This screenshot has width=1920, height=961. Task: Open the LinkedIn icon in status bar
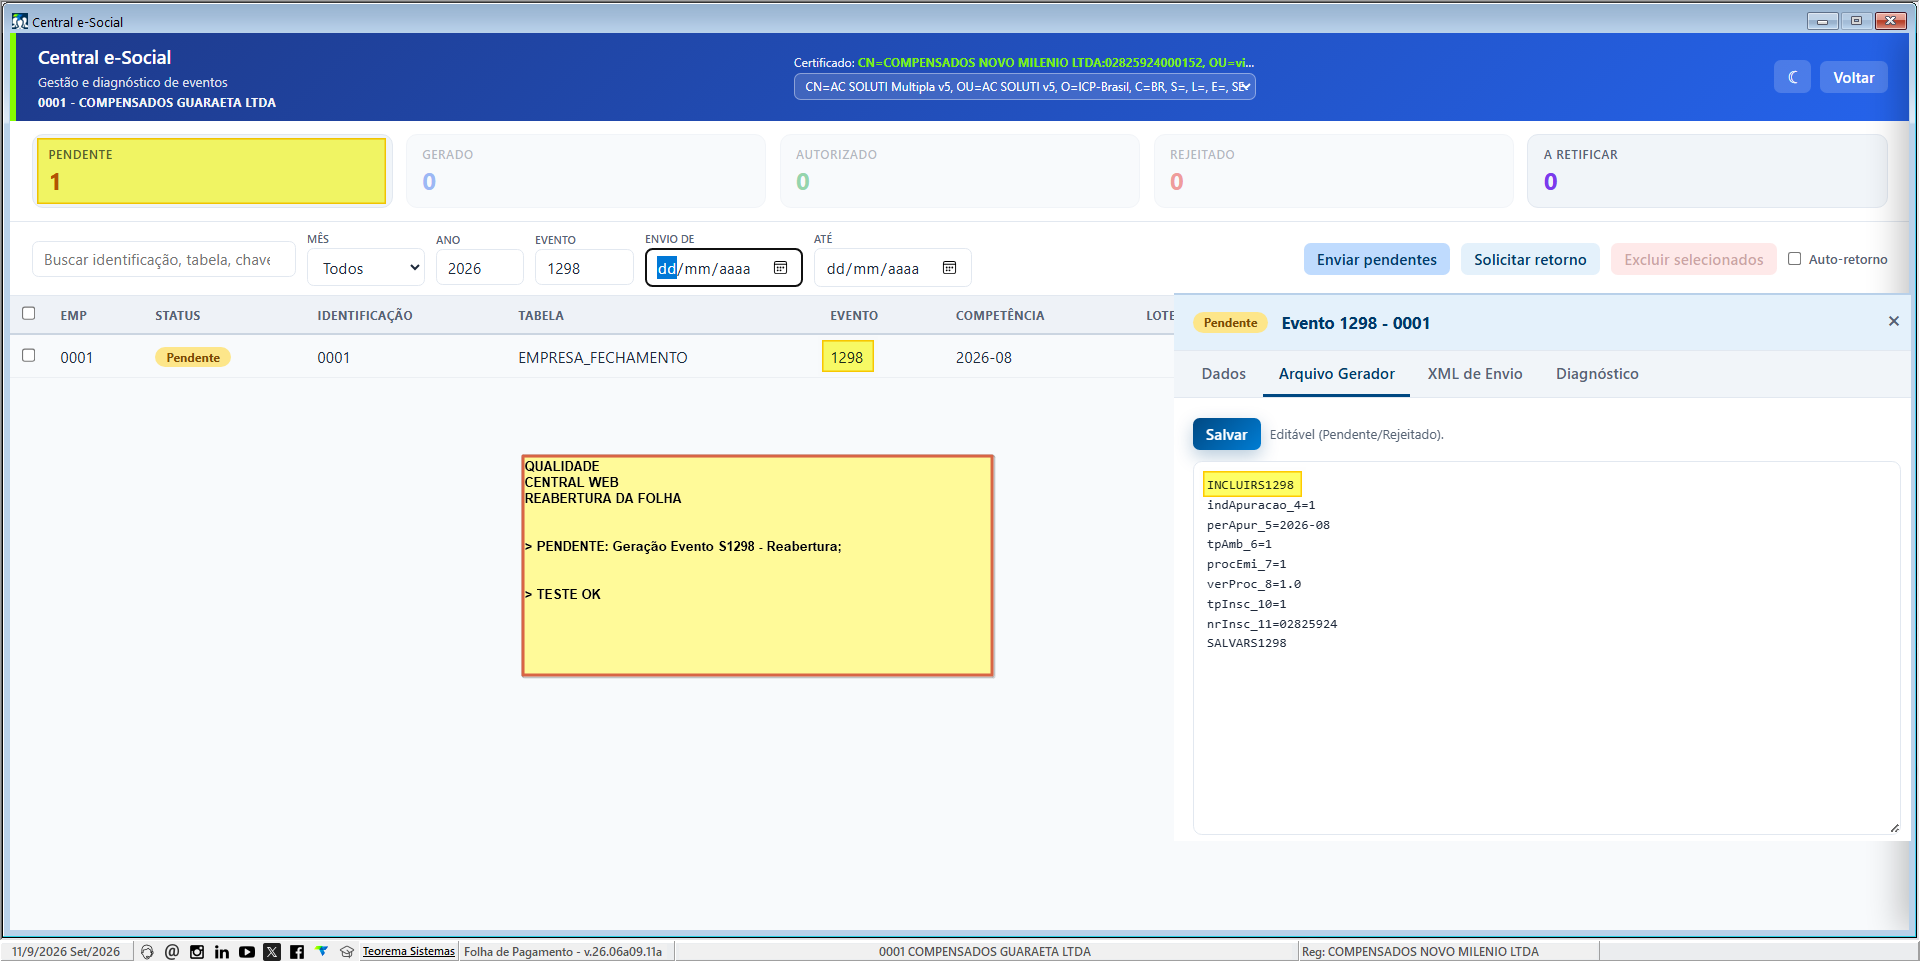(222, 952)
